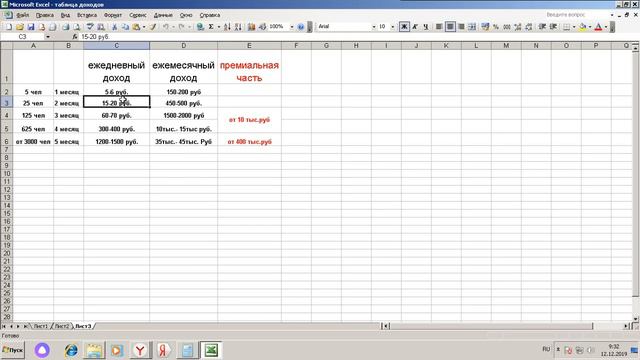
Task: Open the Вставка menu
Action: (87, 15)
